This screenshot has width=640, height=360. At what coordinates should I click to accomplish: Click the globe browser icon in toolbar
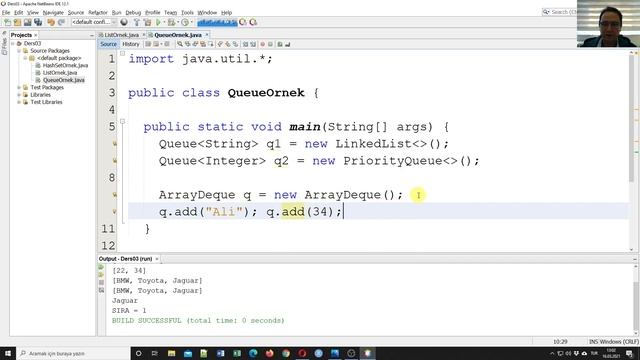point(124,22)
